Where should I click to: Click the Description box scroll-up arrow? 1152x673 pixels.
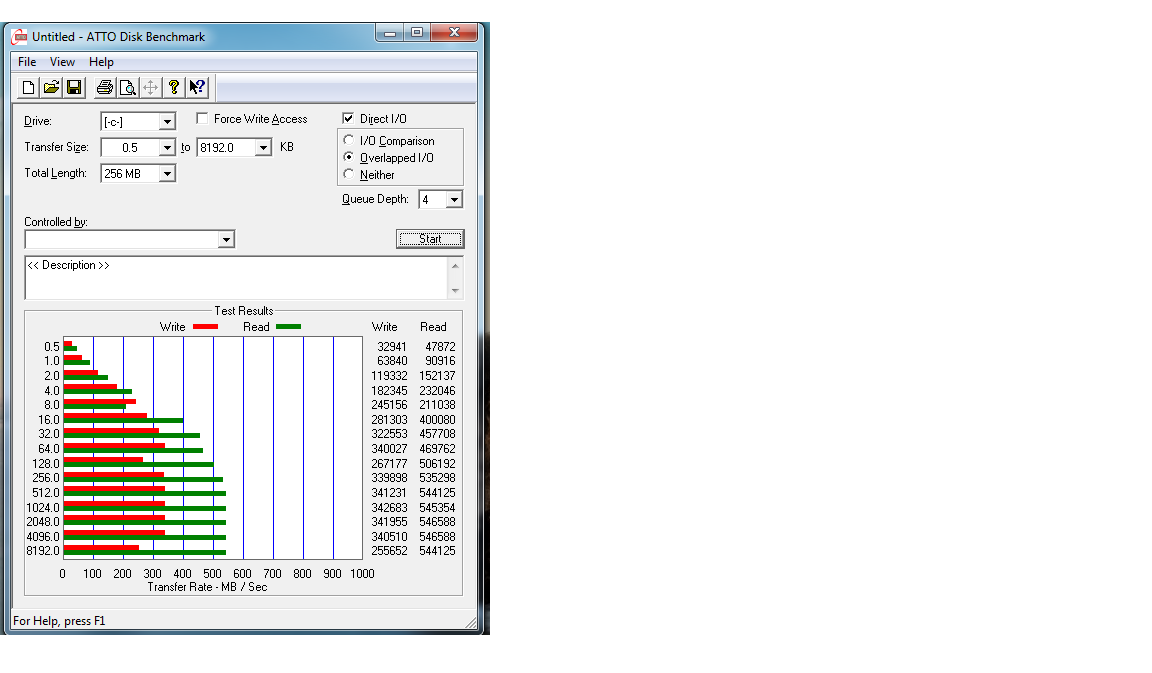pyautogui.click(x=456, y=266)
